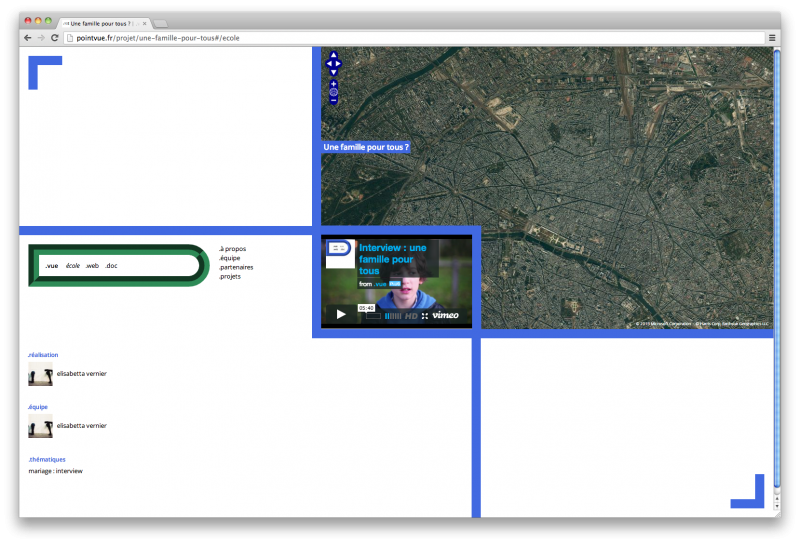
Task: Toggle HD quality on the video player
Action: [x=411, y=316]
